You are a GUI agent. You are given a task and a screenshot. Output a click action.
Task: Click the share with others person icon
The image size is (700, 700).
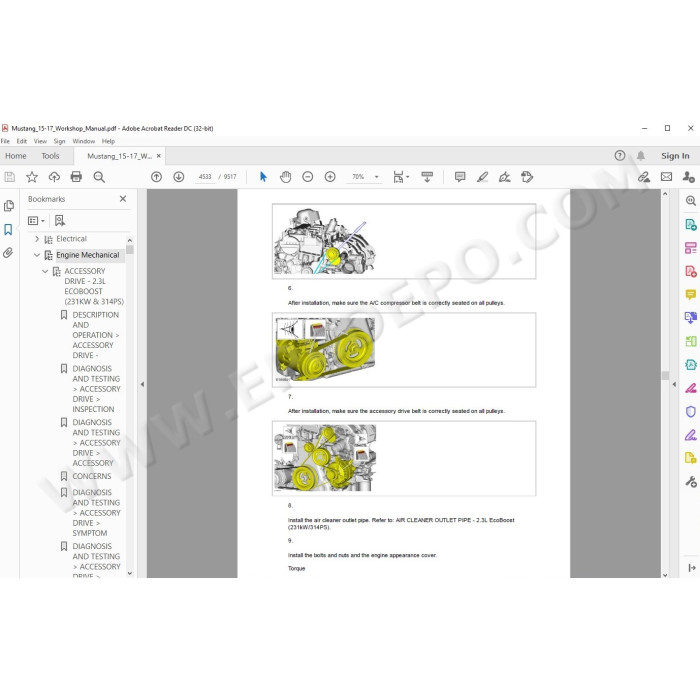pos(688,177)
